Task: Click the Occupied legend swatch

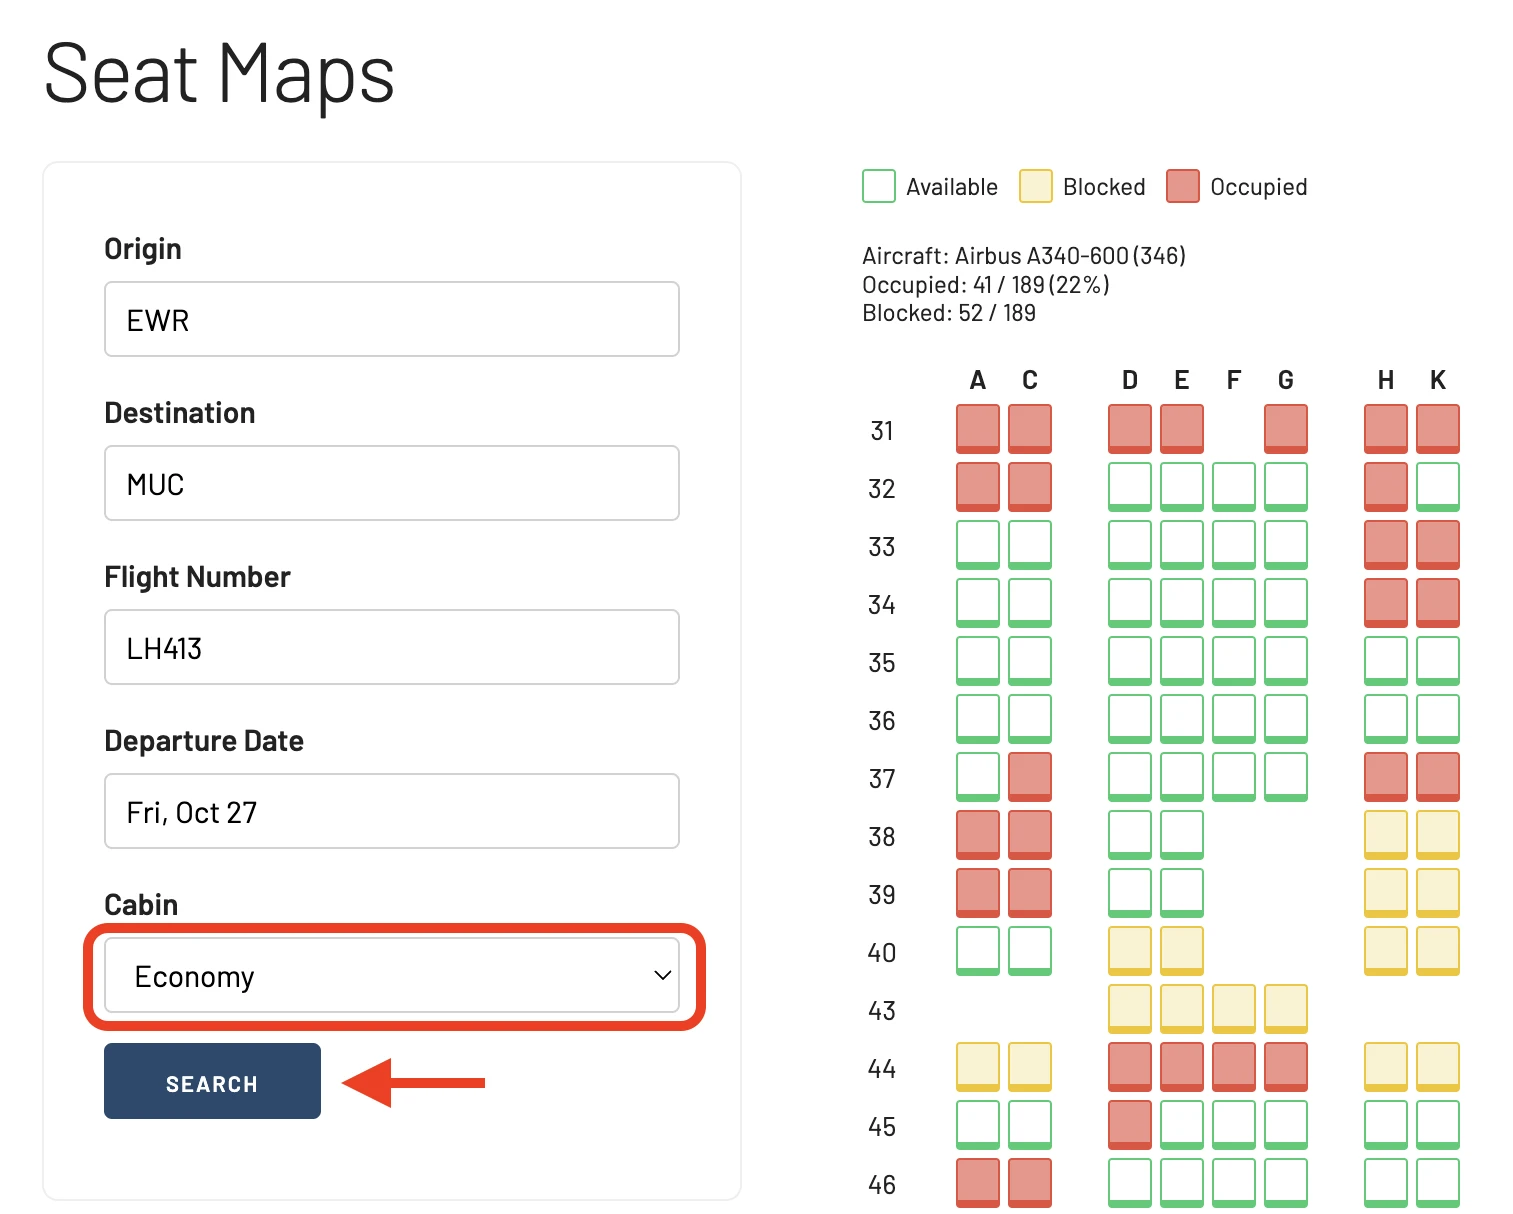Action: coord(1183,186)
